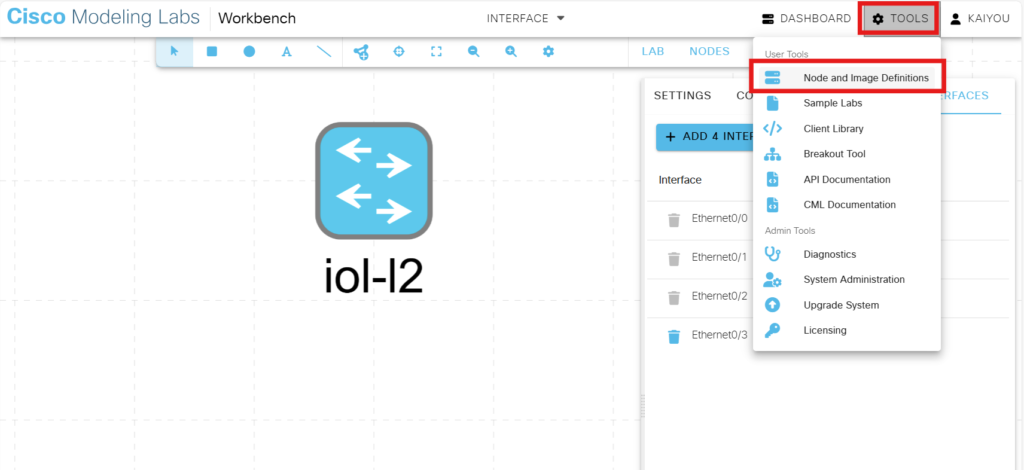
Task: Open the CML Documentation entry
Action: [846, 205]
